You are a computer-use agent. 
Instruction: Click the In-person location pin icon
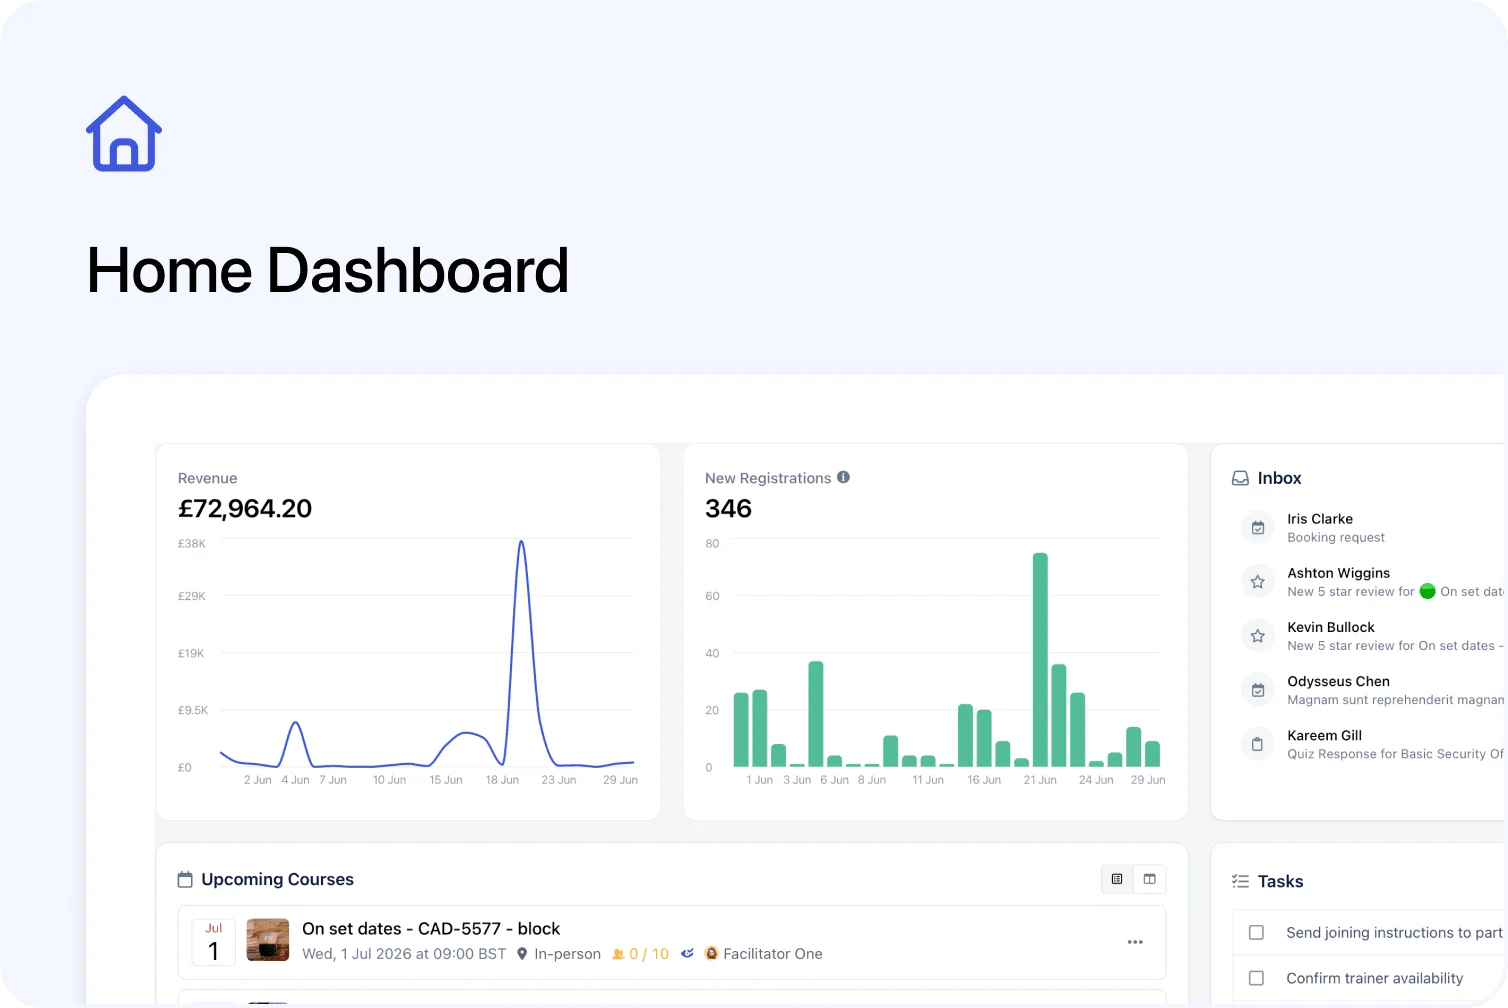coord(522,954)
